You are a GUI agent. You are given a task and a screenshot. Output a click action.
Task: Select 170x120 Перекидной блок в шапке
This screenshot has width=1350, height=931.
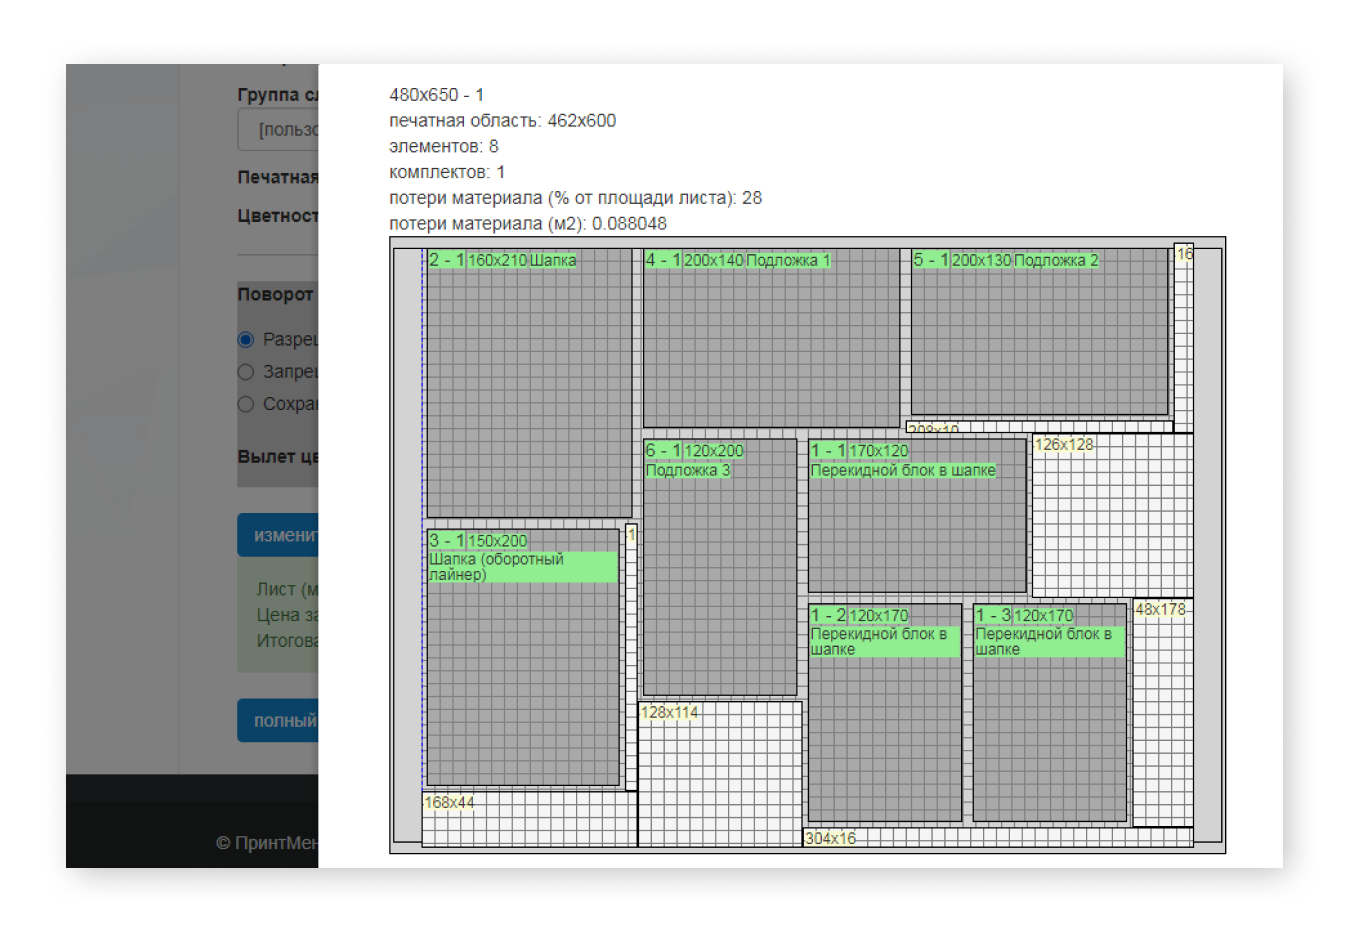[917, 516]
